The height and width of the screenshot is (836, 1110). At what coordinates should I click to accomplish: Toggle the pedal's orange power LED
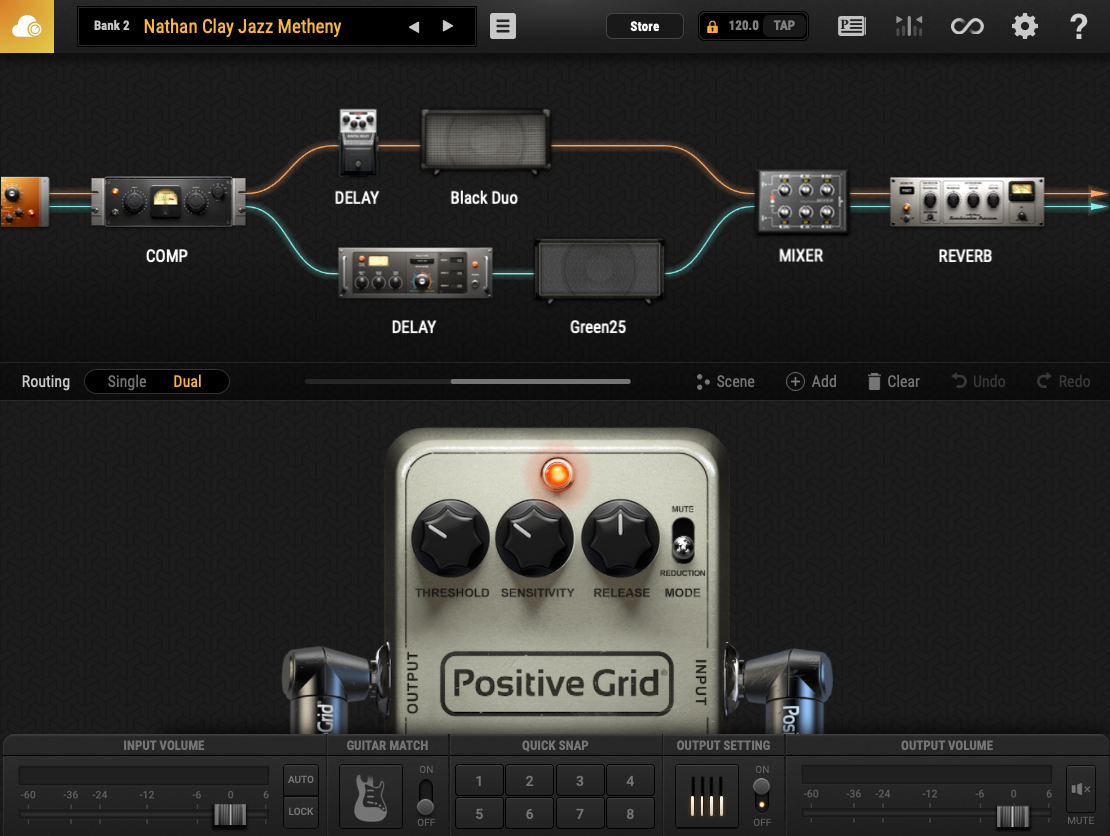[x=557, y=474]
